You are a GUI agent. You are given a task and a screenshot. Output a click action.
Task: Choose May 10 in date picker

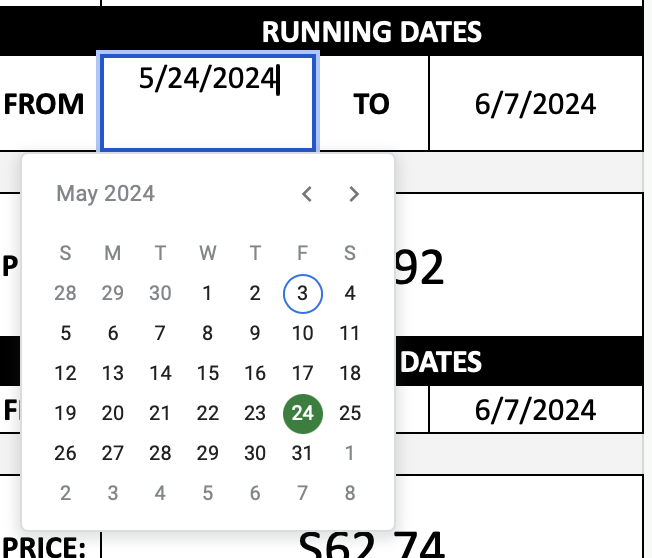pyautogui.click(x=303, y=334)
